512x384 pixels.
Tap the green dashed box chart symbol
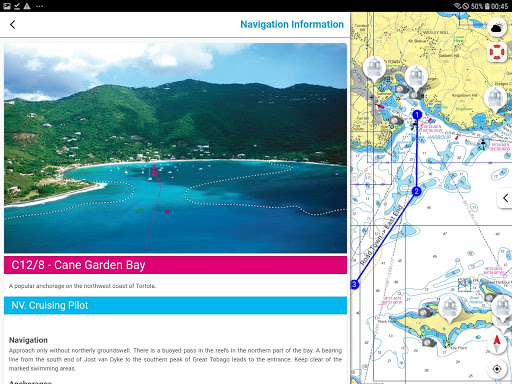point(464,285)
